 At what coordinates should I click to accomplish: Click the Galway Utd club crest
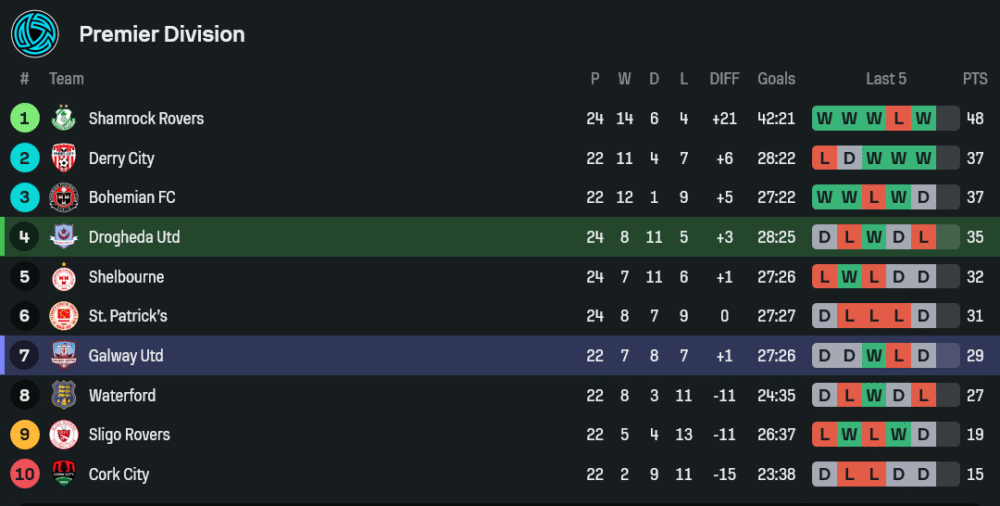point(64,356)
